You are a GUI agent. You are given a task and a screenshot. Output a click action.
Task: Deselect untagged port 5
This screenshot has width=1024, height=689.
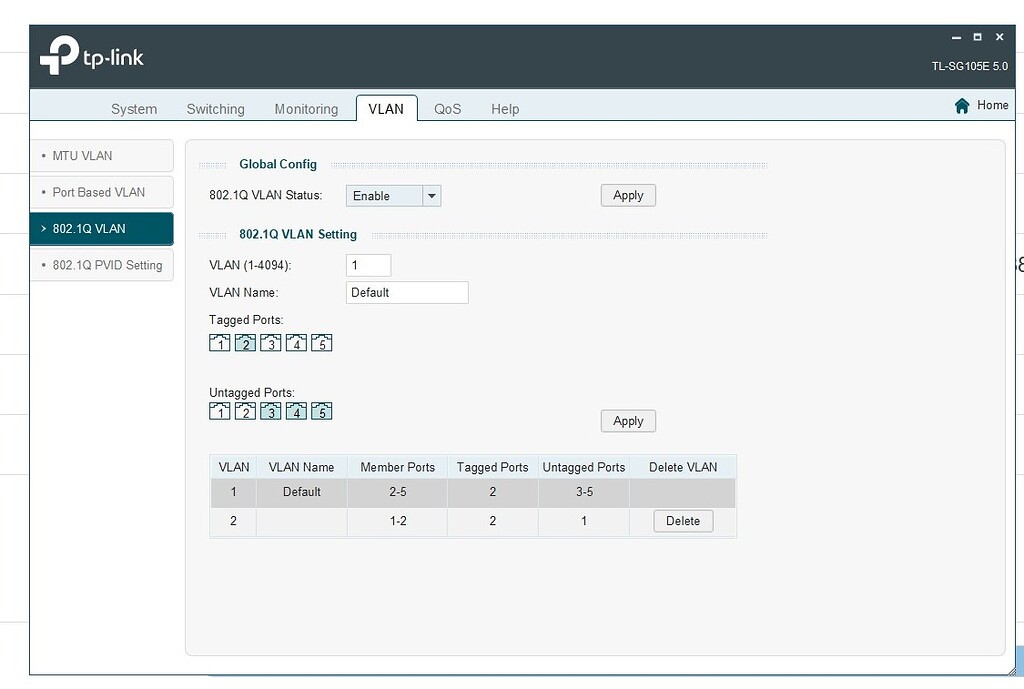[320, 410]
